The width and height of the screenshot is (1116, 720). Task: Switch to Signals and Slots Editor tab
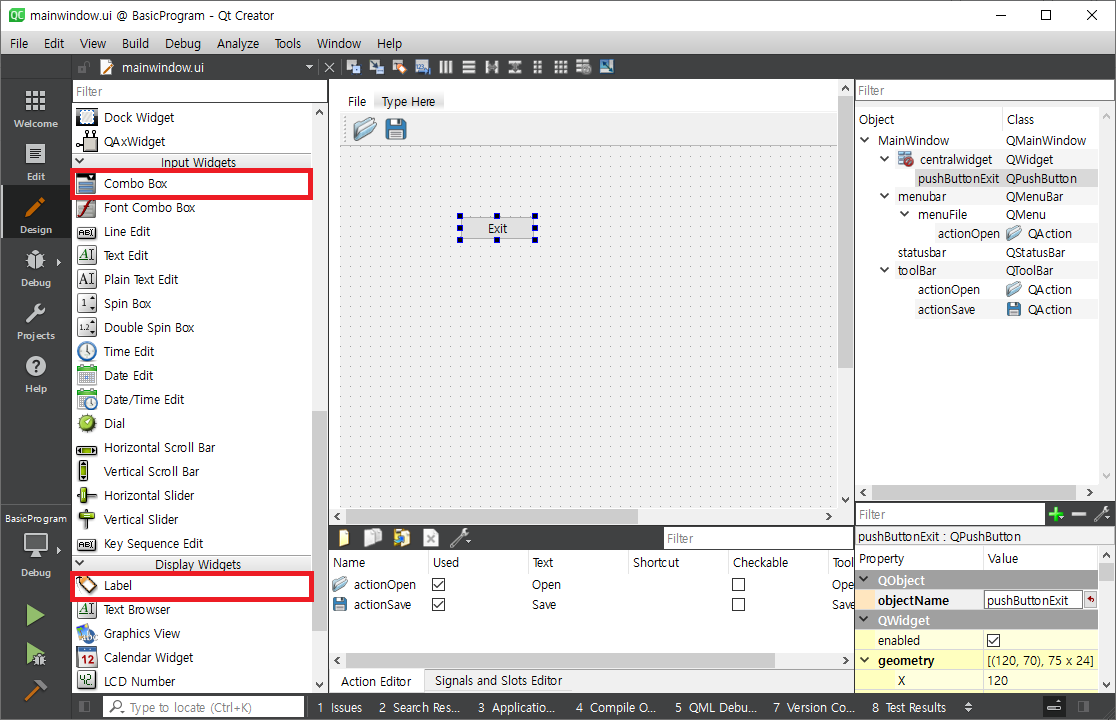click(x=498, y=681)
